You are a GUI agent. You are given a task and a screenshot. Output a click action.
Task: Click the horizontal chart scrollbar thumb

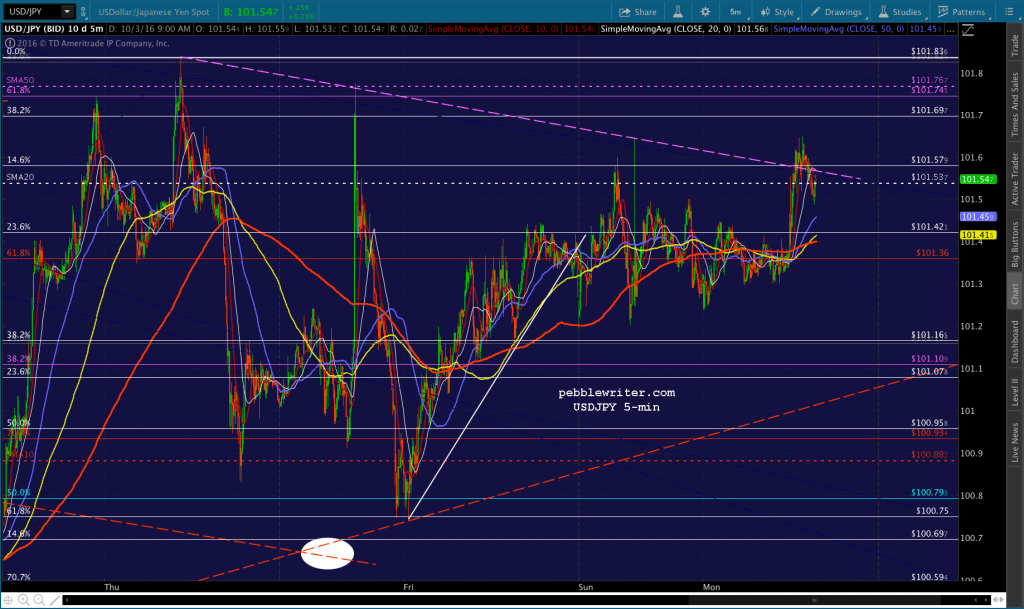pyautogui.click(x=813, y=599)
